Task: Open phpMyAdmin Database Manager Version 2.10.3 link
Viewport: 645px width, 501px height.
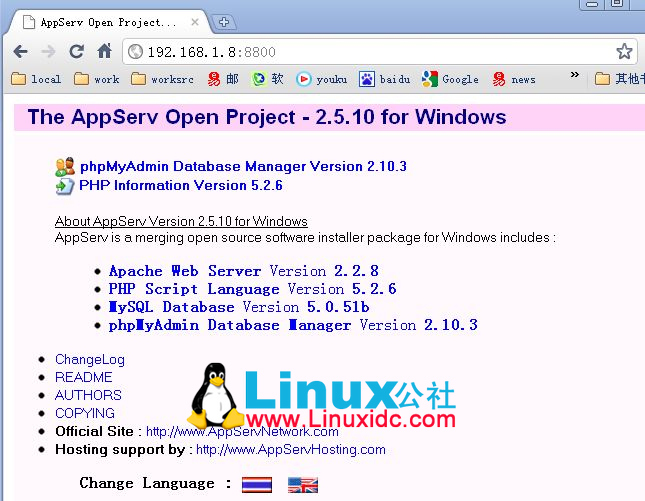Action: [x=243, y=166]
